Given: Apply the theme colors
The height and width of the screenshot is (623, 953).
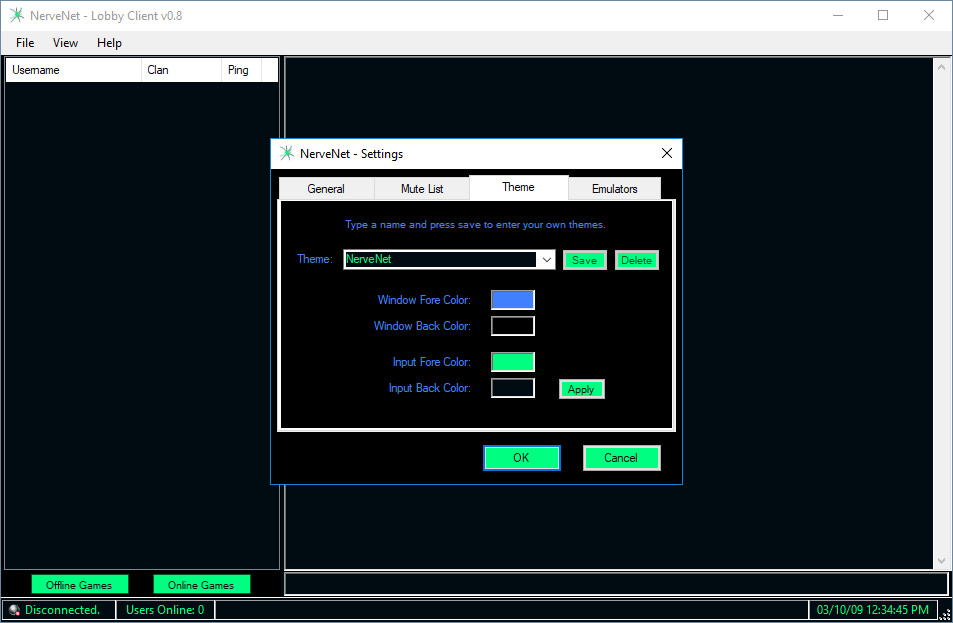Looking at the screenshot, I should click(581, 390).
